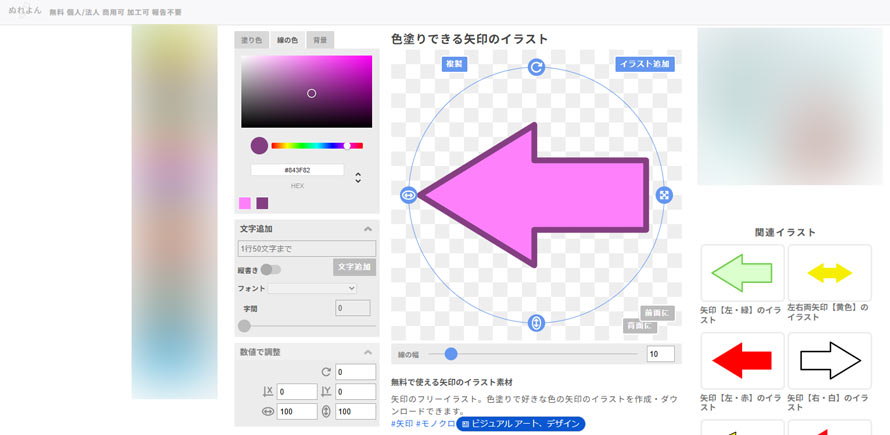Switch color format with HEX arrows
The width and height of the screenshot is (890, 435).
click(x=358, y=177)
